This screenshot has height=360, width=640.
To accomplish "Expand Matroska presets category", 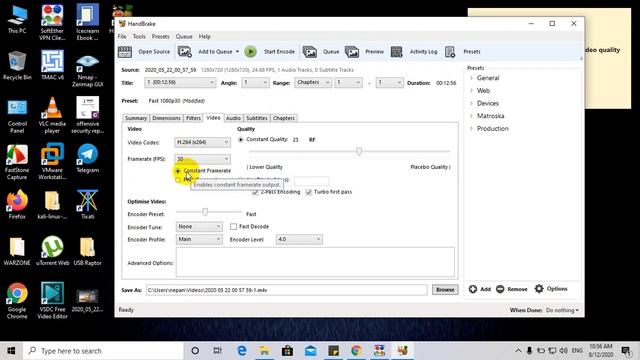I will click(471, 116).
